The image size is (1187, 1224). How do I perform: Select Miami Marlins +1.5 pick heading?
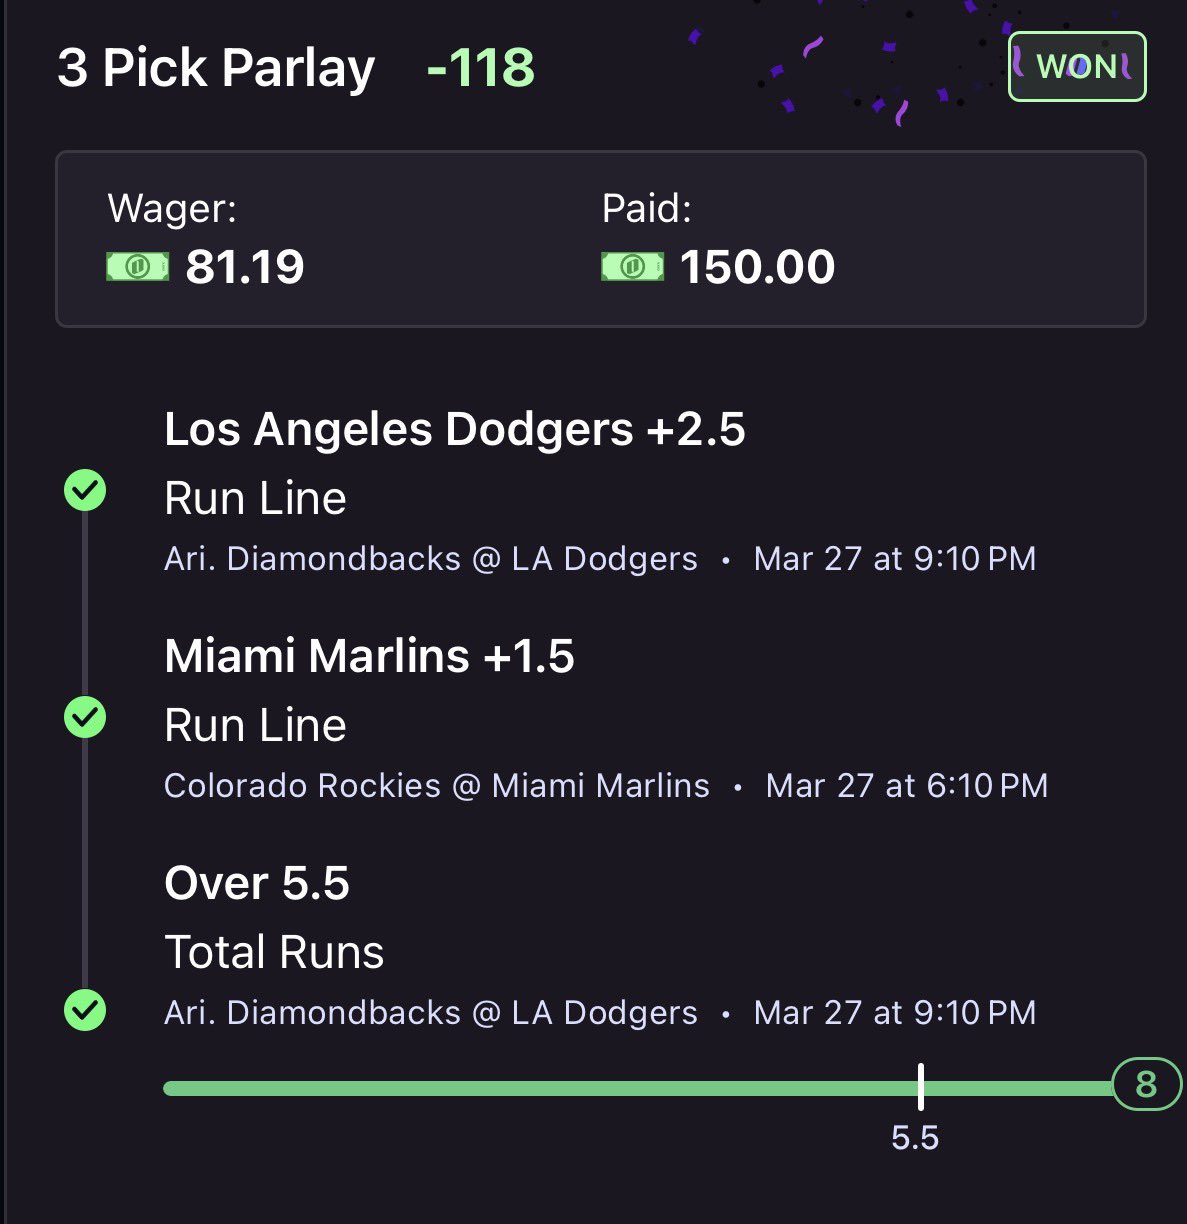point(369,656)
